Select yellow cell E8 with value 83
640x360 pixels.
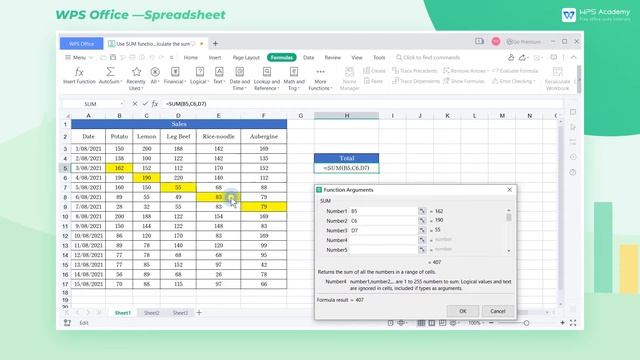tap(218, 197)
